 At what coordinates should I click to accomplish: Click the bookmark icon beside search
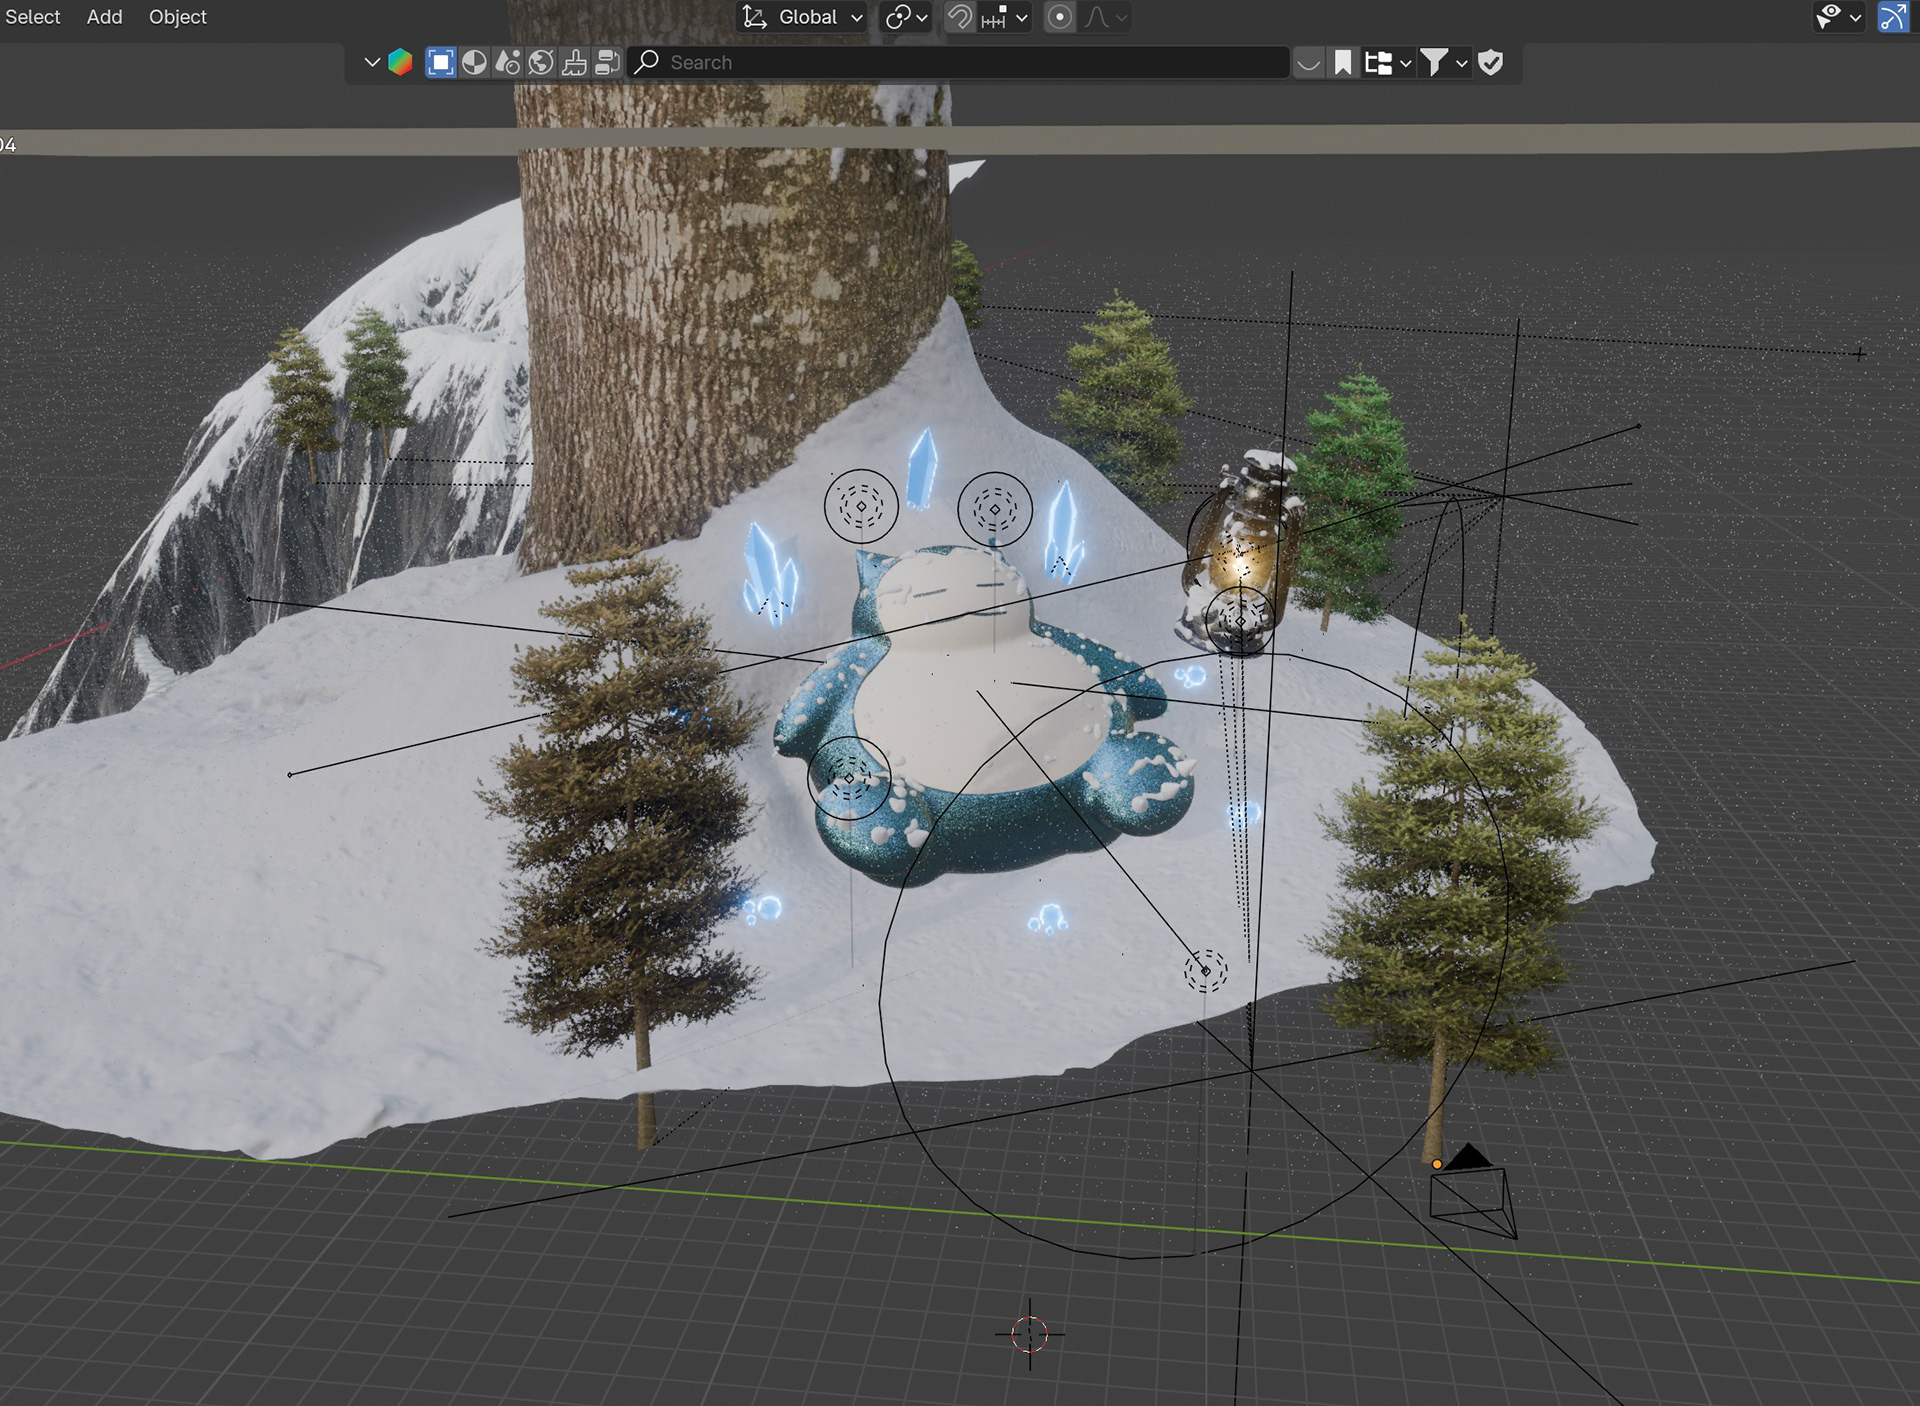pyautogui.click(x=1343, y=62)
